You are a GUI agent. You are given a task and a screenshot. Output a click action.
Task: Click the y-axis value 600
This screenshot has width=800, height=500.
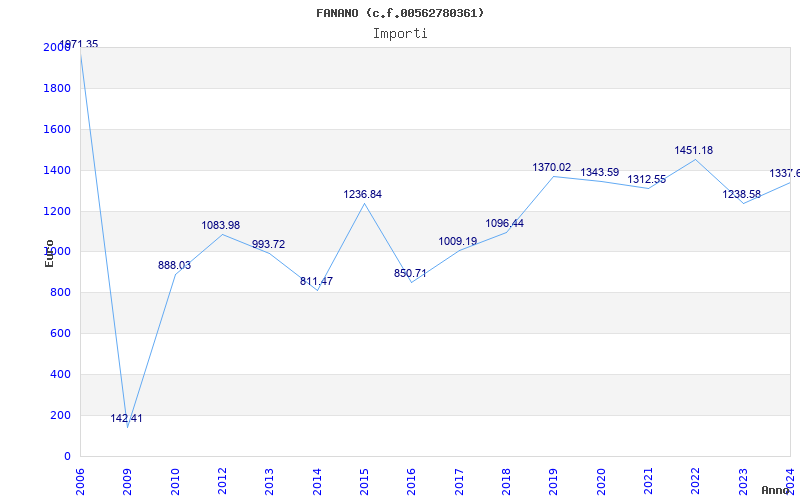60,333
